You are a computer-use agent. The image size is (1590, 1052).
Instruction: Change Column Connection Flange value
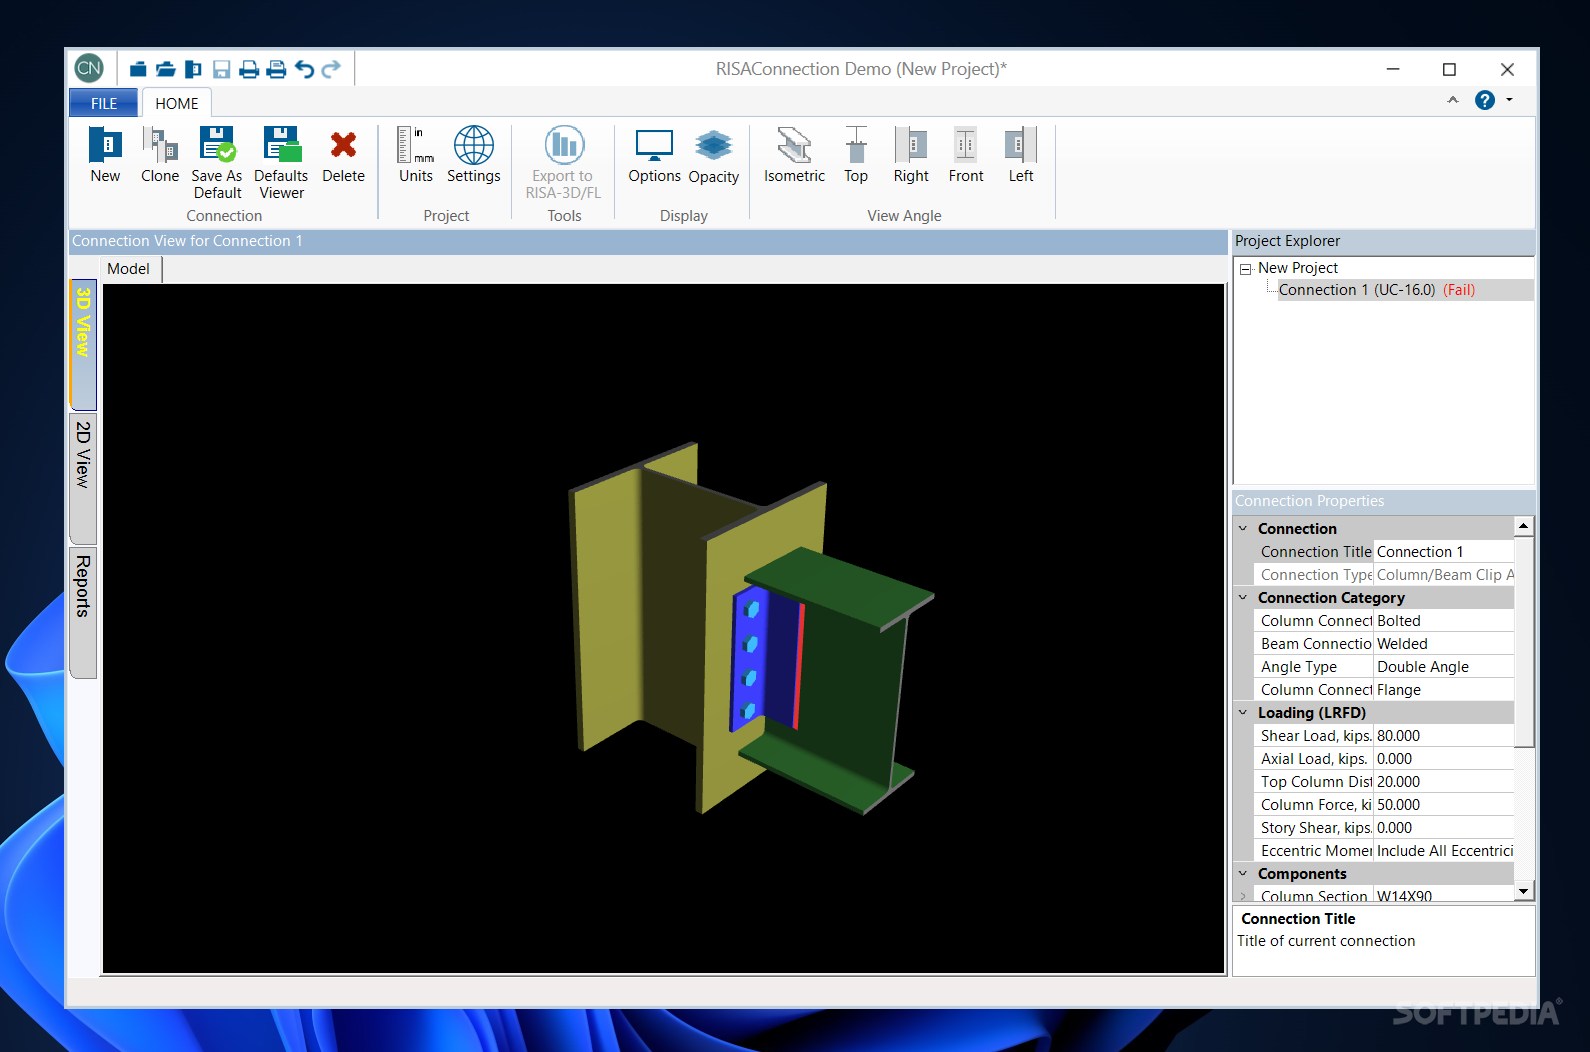tap(1444, 690)
